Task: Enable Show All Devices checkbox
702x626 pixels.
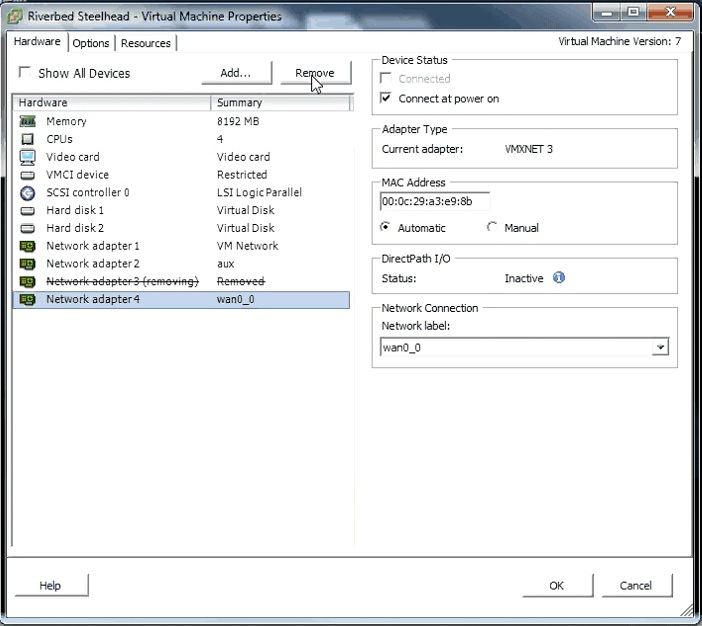Action: click(x=25, y=73)
